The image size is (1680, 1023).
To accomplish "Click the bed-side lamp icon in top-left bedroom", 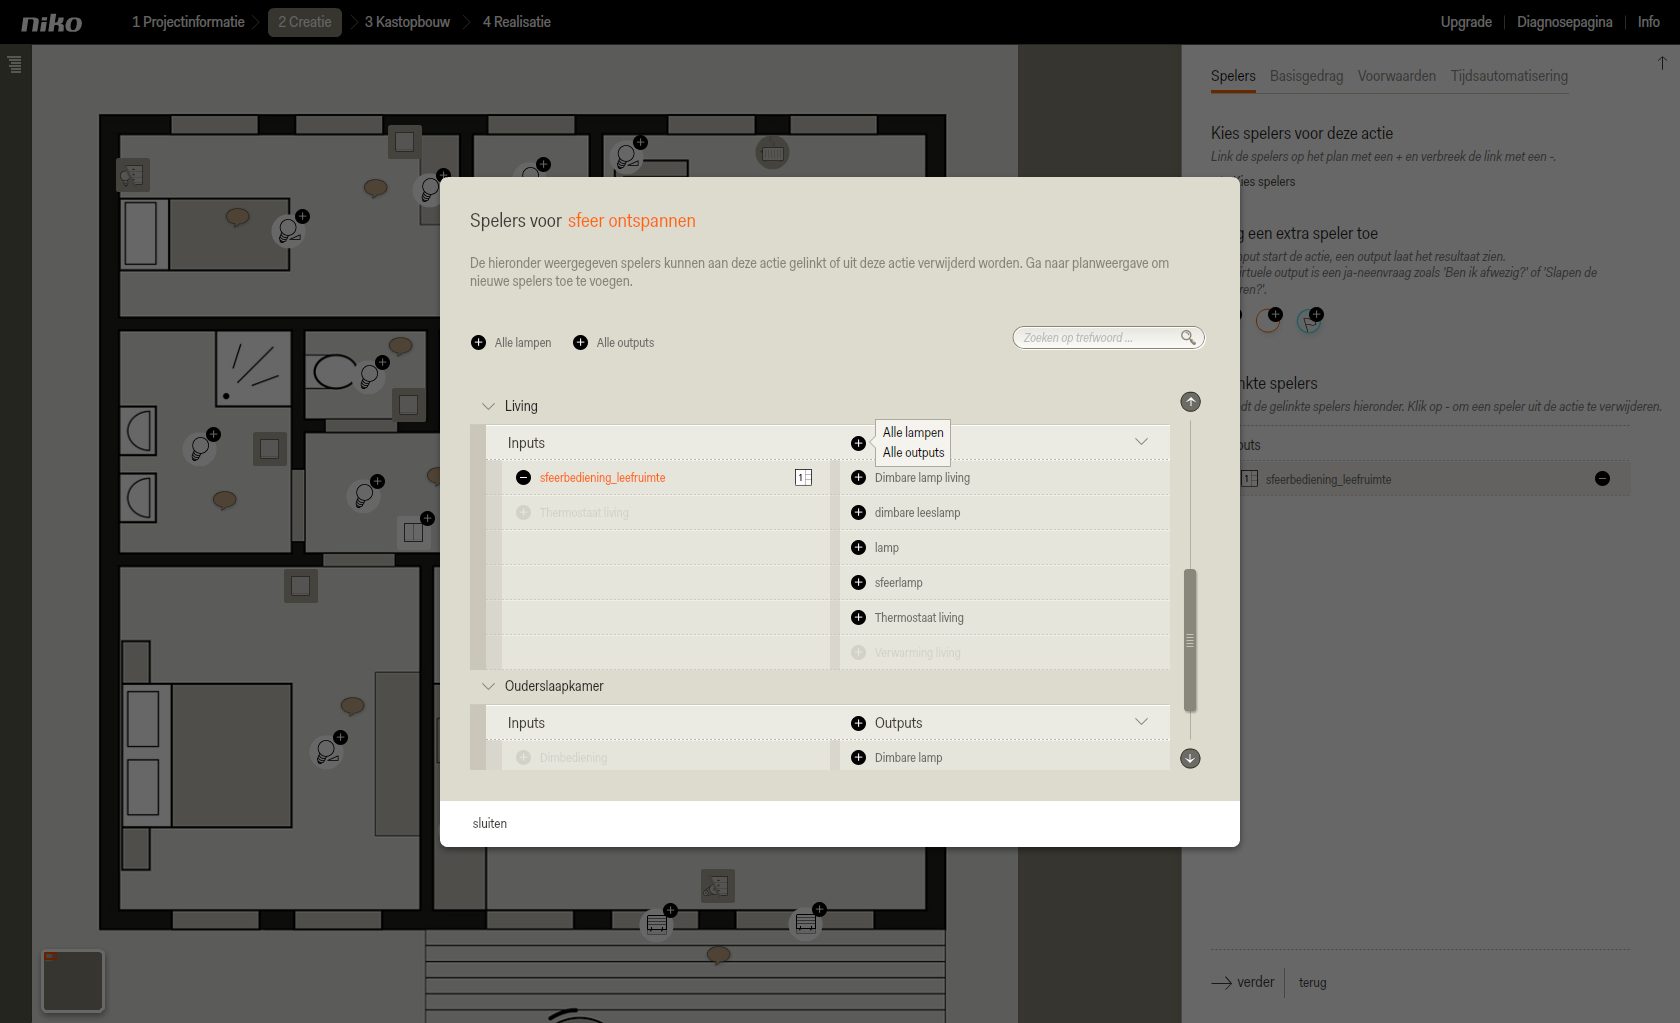I will coord(290,230).
